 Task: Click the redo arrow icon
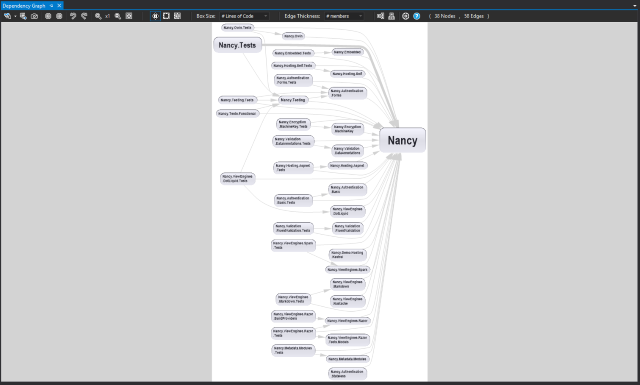[84, 16]
